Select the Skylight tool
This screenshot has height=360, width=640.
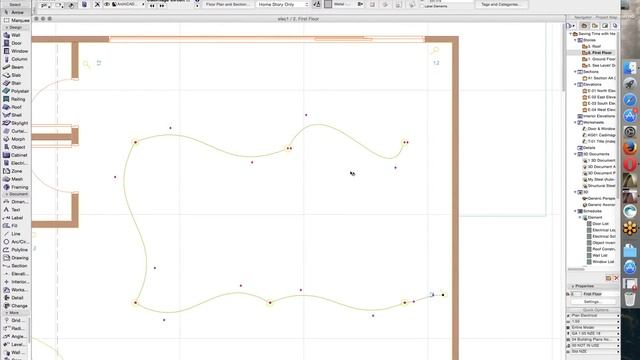(x=16, y=123)
